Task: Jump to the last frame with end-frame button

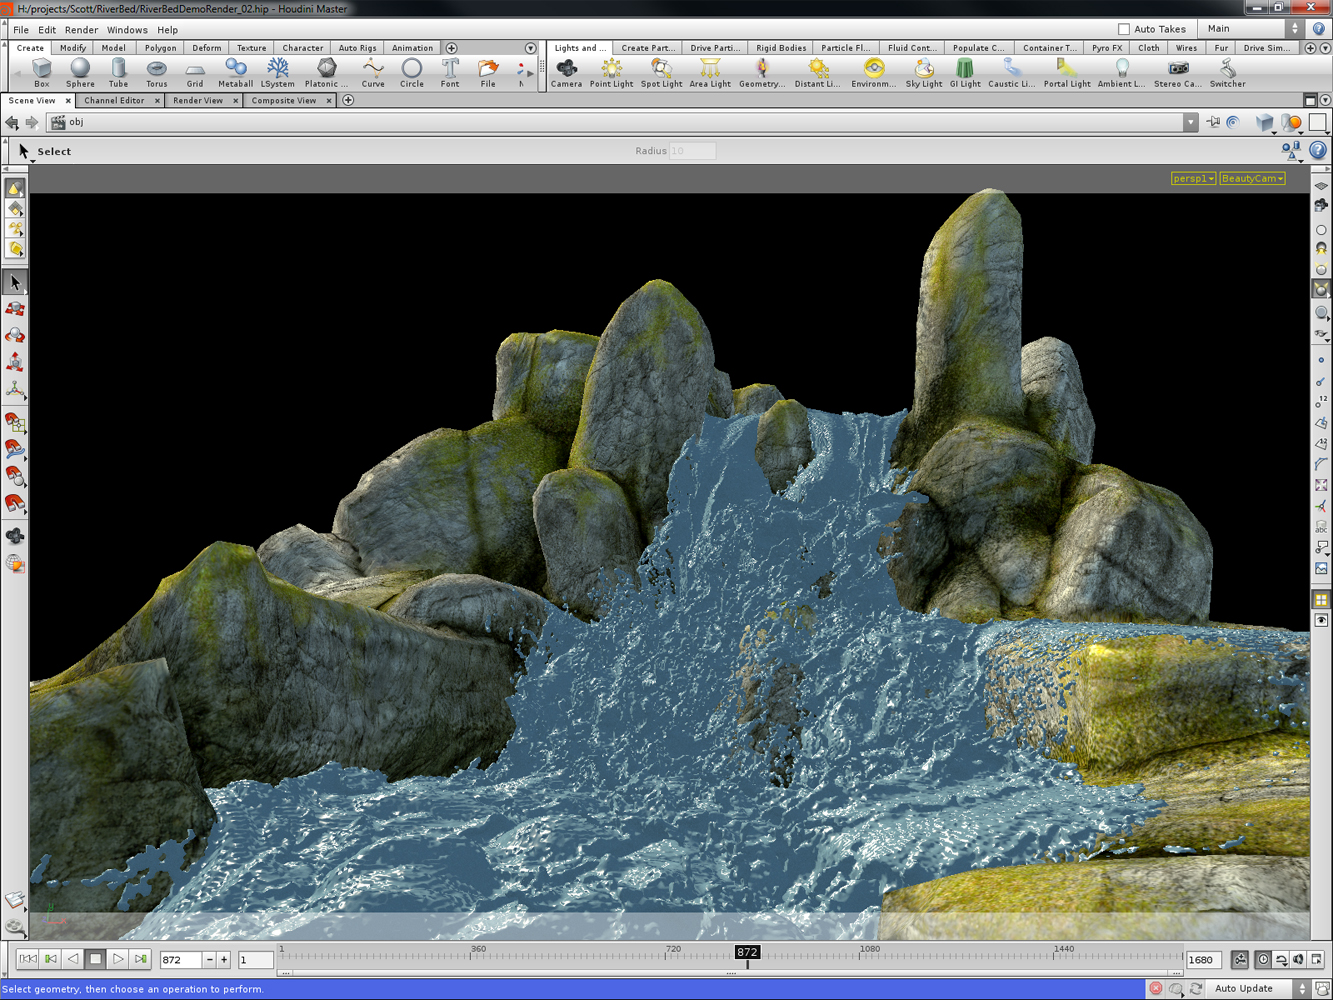Action: coord(141,958)
